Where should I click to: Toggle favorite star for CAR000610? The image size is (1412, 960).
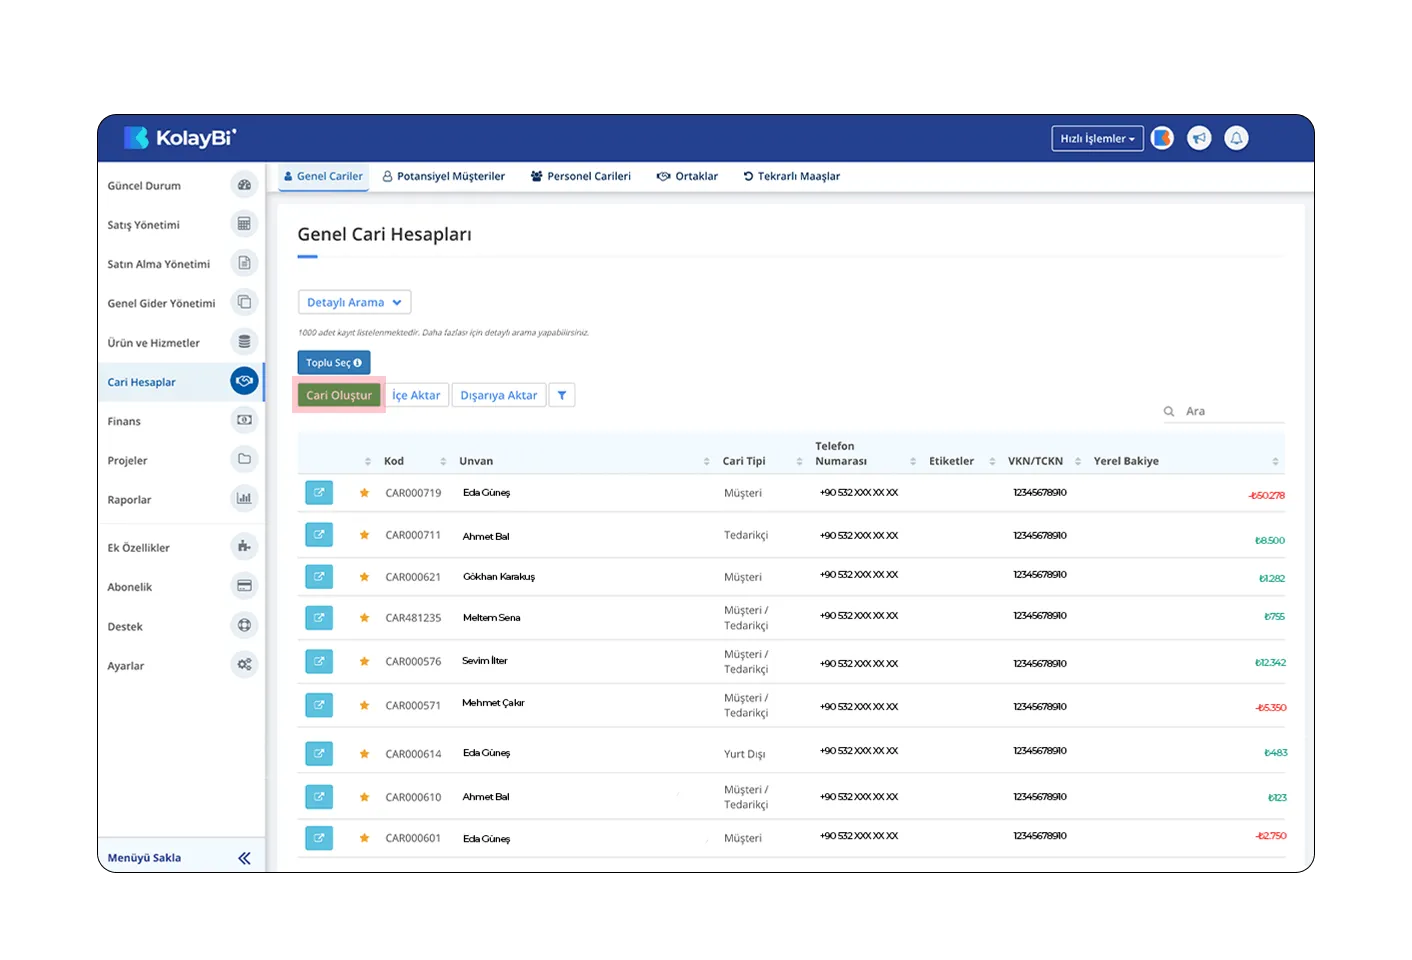(365, 797)
